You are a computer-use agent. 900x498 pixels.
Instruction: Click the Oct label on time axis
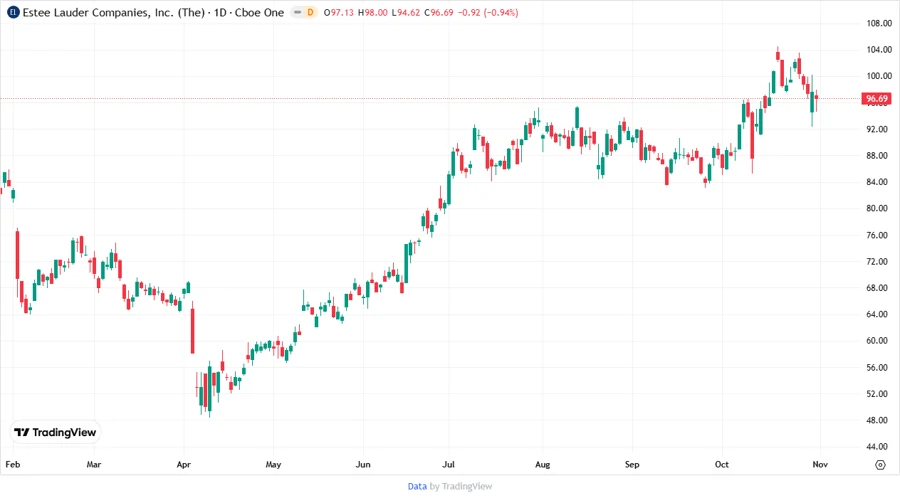click(x=721, y=464)
